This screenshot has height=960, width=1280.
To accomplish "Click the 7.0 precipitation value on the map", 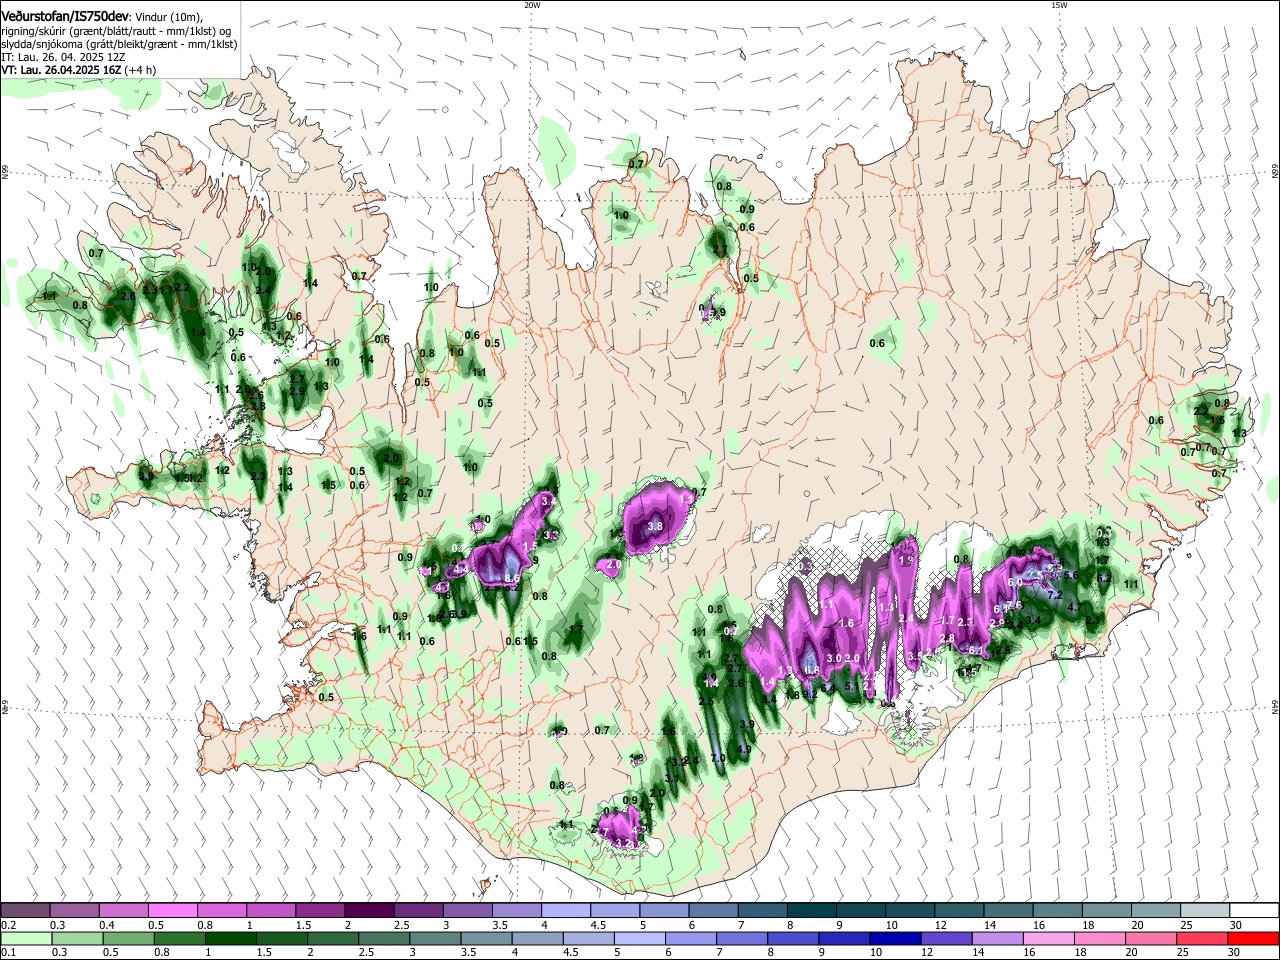I will (x=717, y=759).
